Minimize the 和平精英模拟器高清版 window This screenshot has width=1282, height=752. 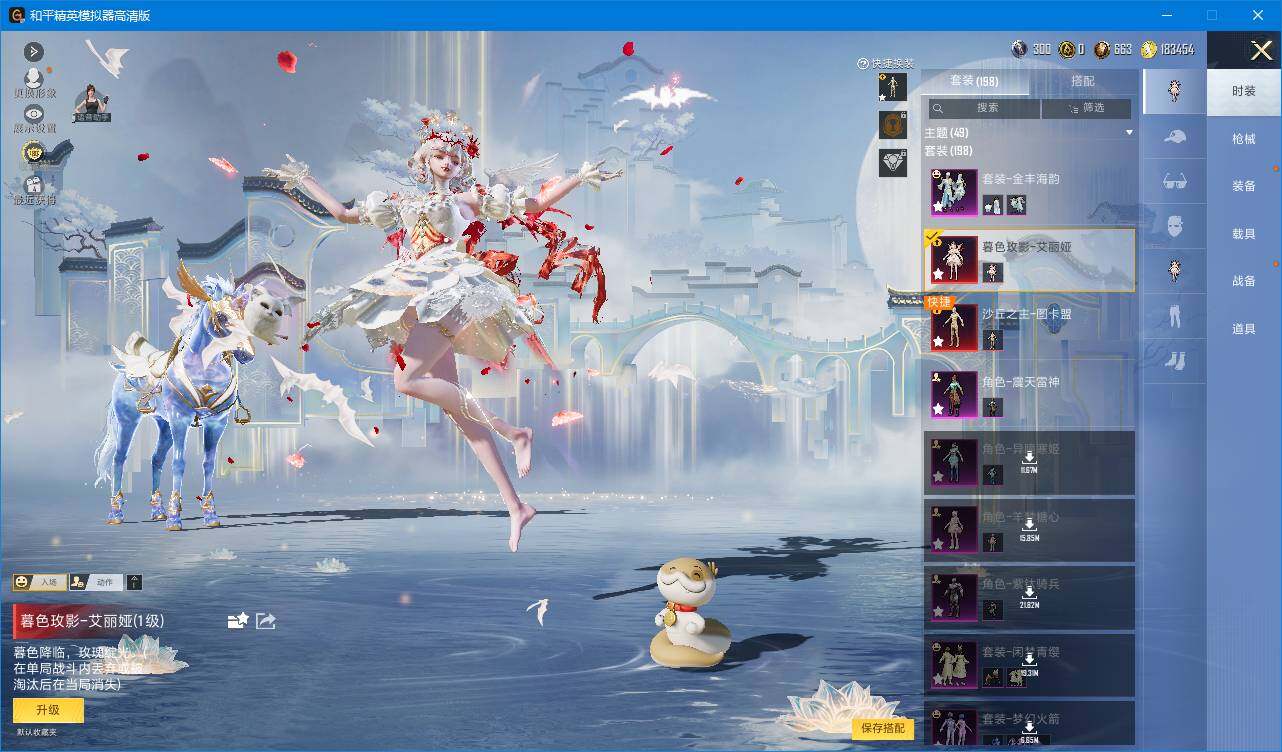click(1166, 15)
